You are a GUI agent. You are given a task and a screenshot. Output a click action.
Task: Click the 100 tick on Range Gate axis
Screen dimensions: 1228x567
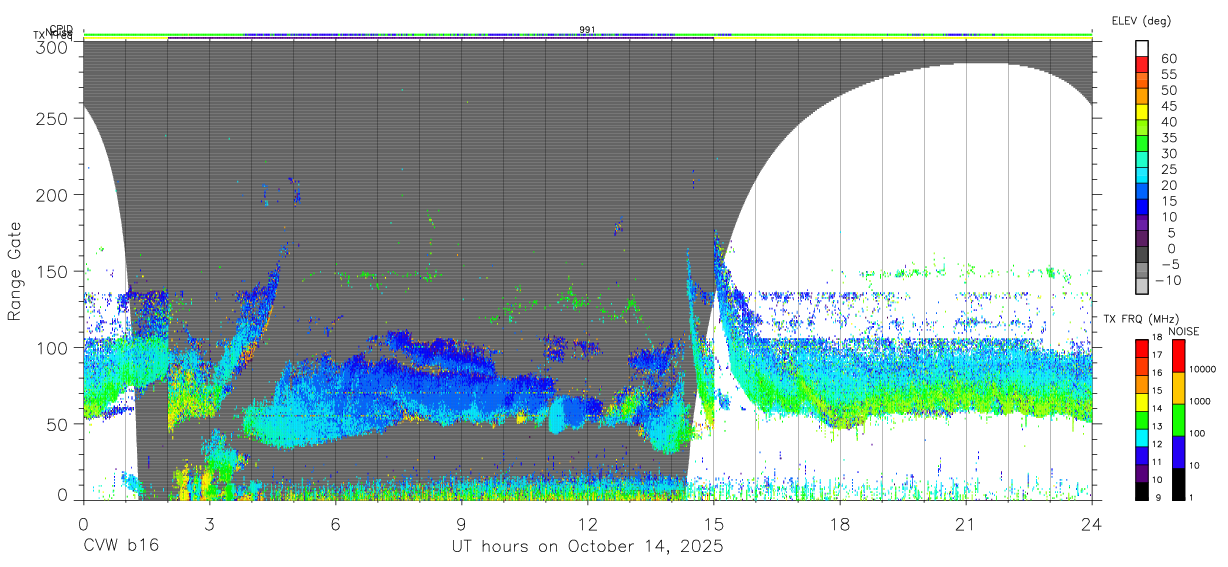click(54, 347)
